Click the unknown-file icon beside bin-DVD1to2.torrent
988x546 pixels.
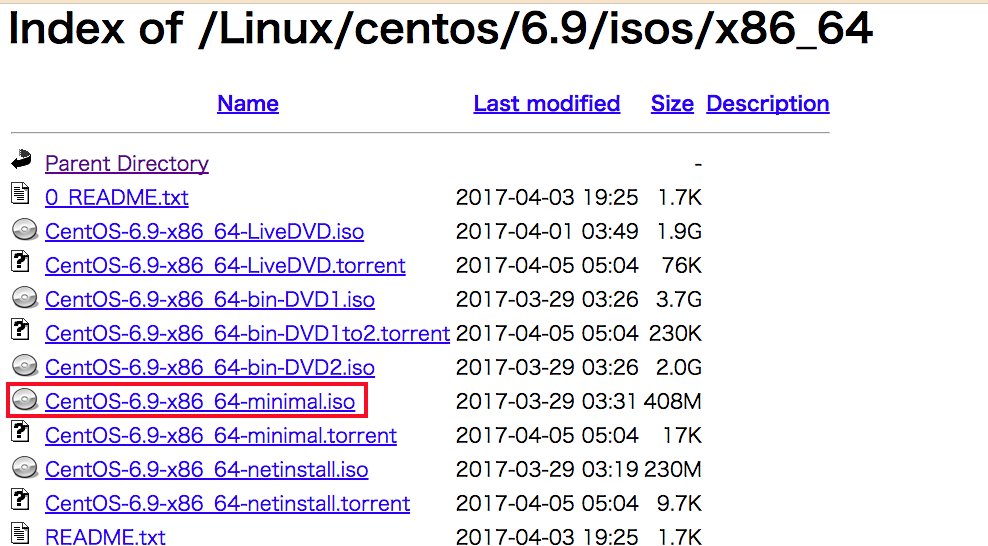21,329
